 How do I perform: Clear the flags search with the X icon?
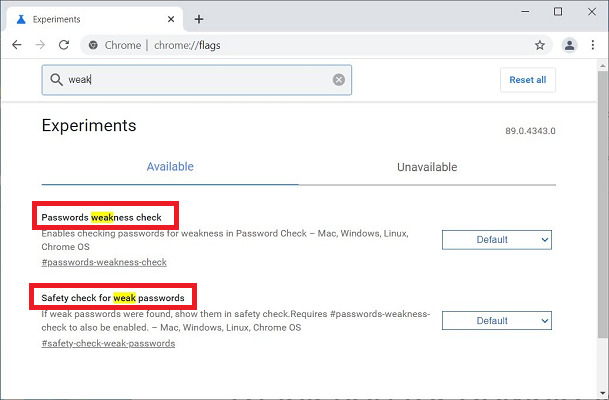(339, 80)
